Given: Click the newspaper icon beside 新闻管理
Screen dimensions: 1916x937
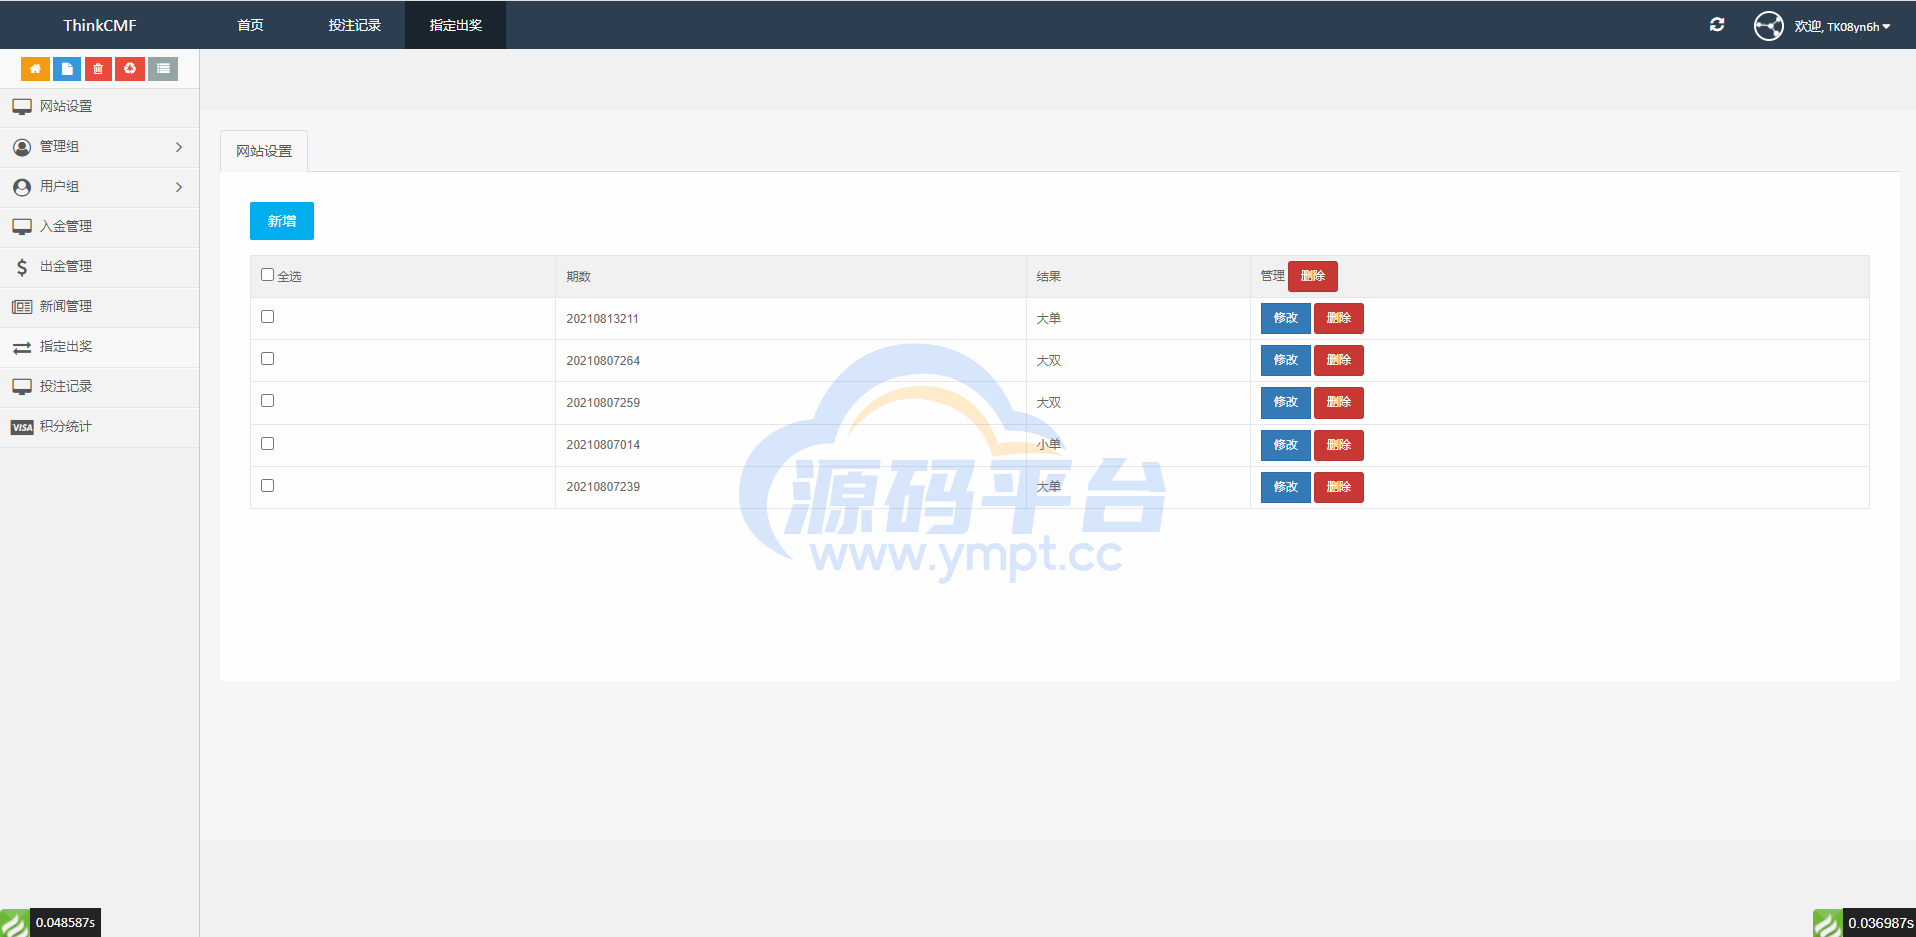Looking at the screenshot, I should click(22, 307).
